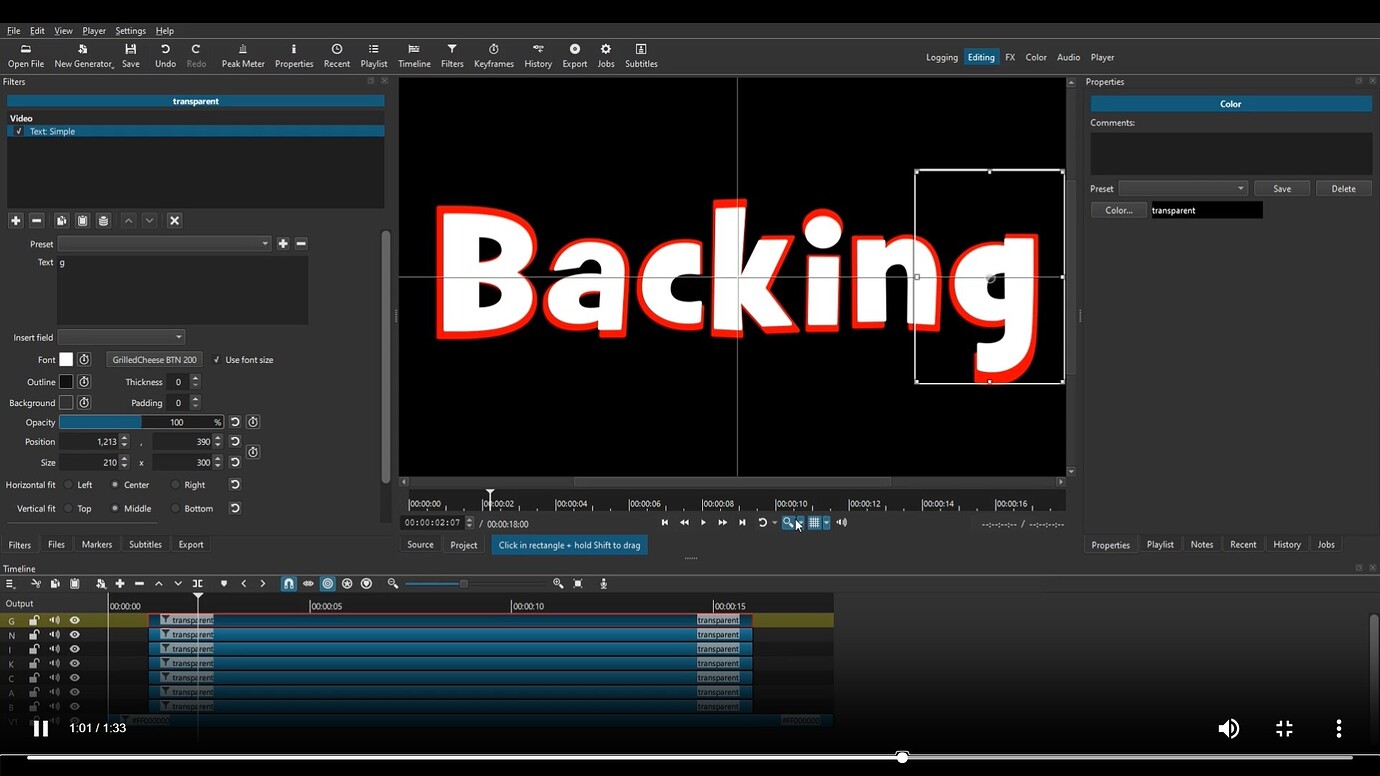Open the Peak Meter panel
Image resolution: width=1380 pixels, height=776 pixels.
[x=242, y=55]
